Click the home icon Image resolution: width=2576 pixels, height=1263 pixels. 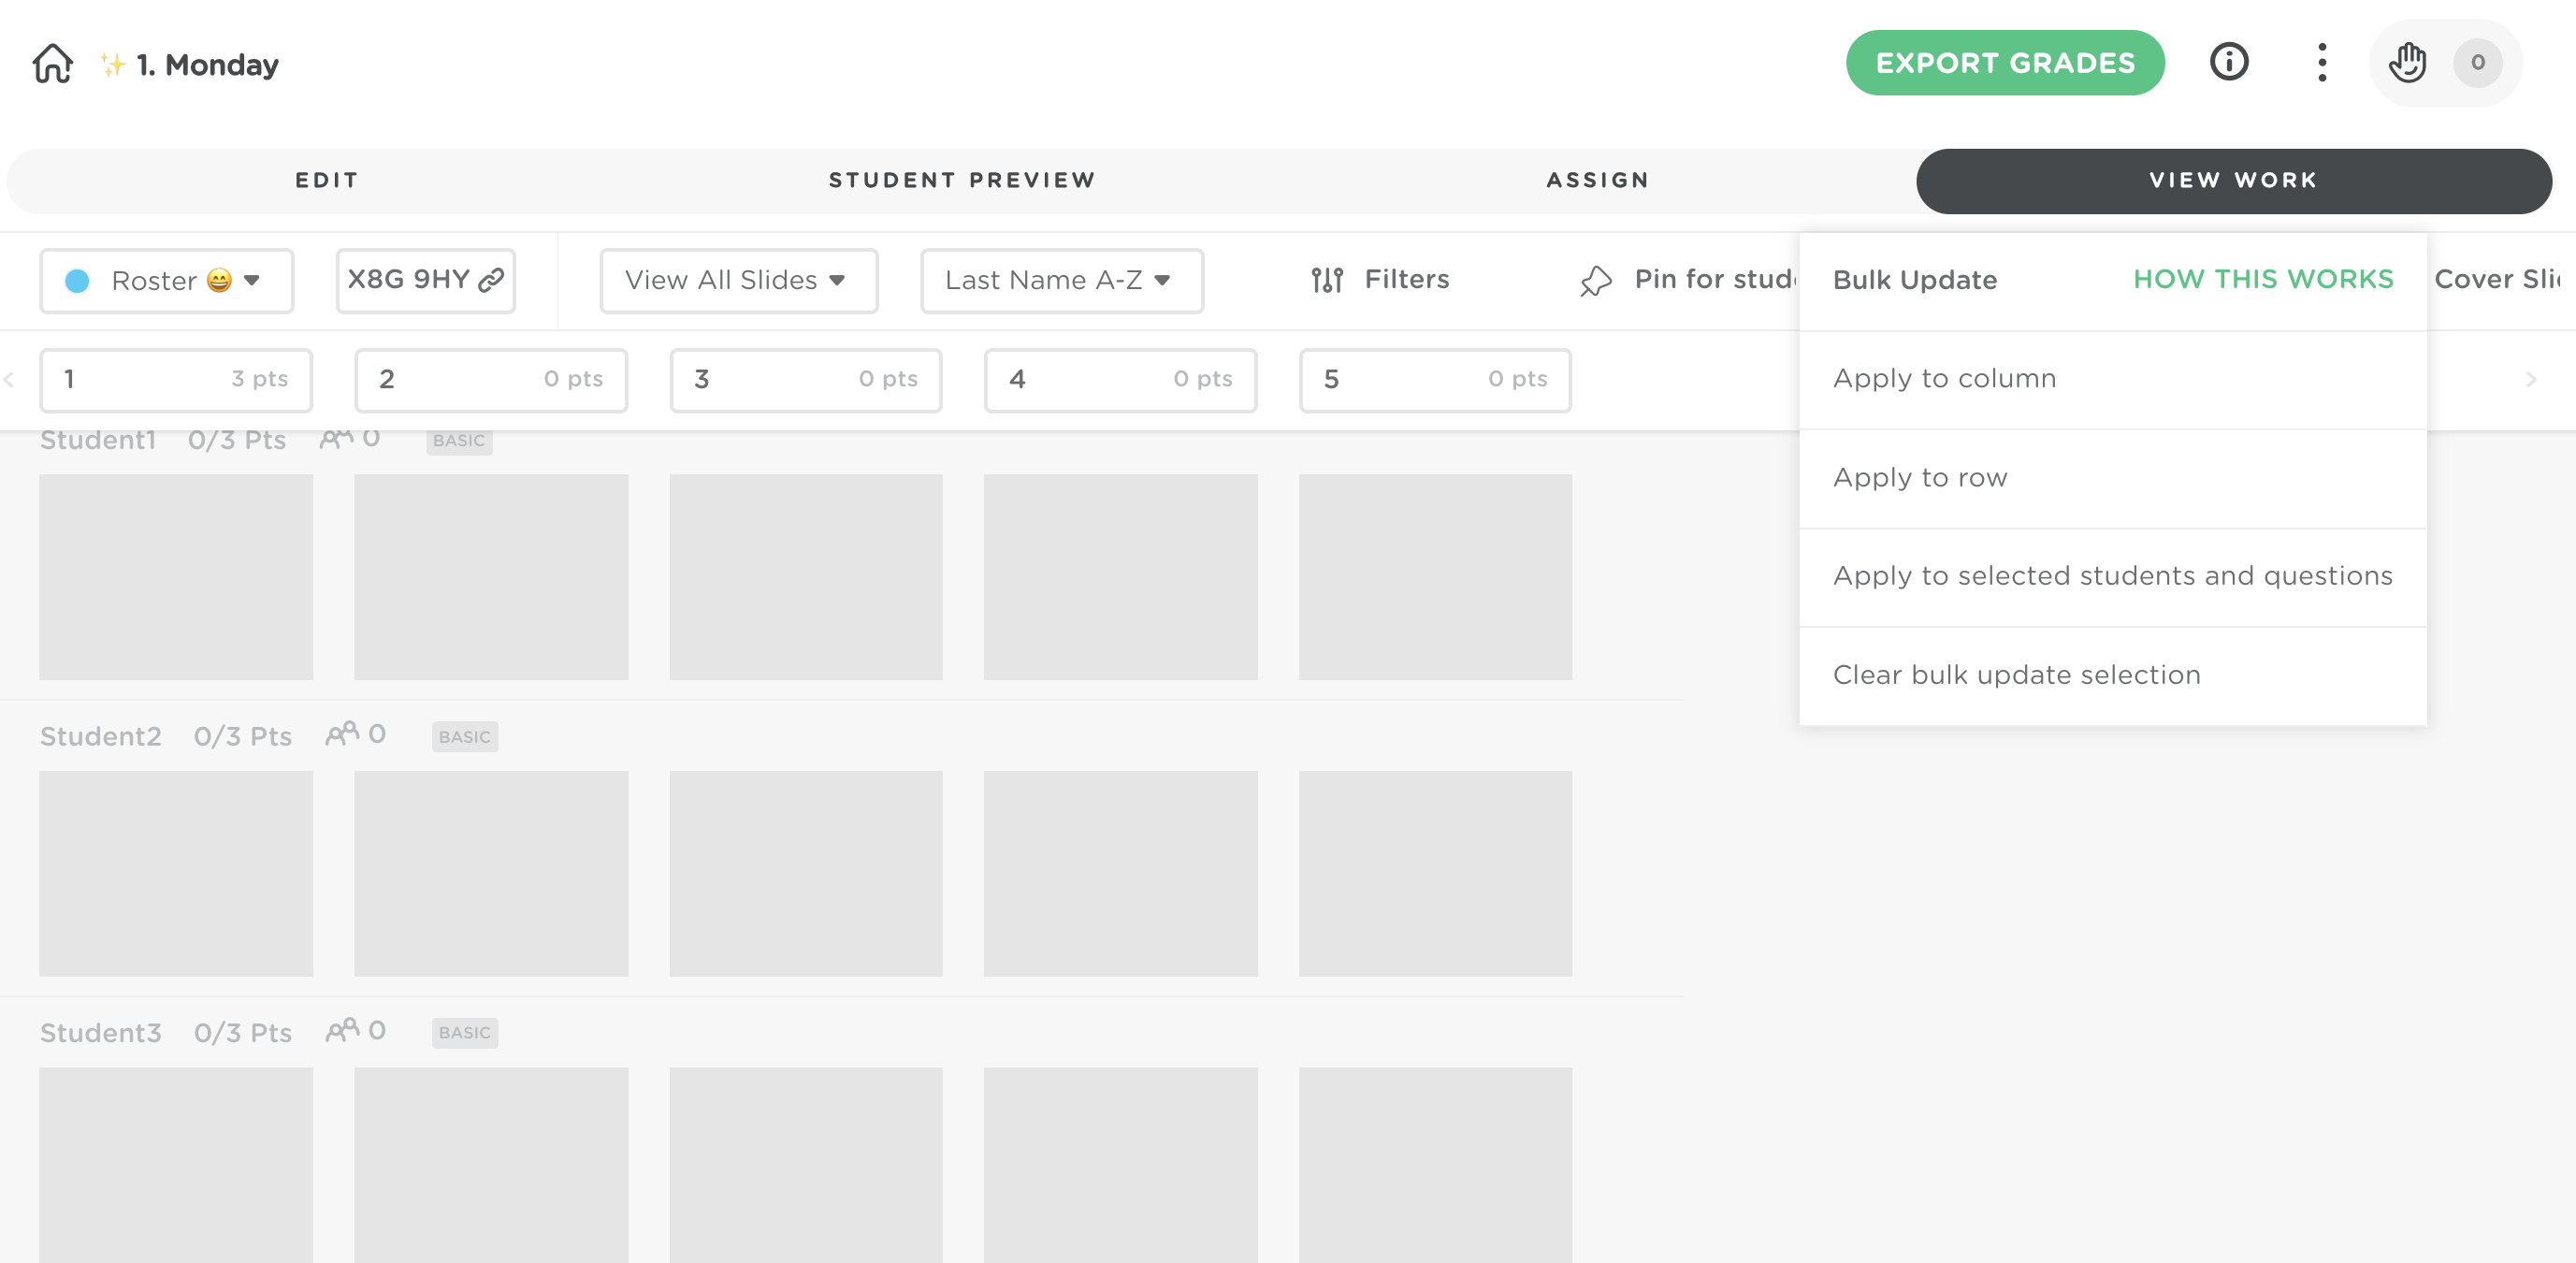click(52, 63)
